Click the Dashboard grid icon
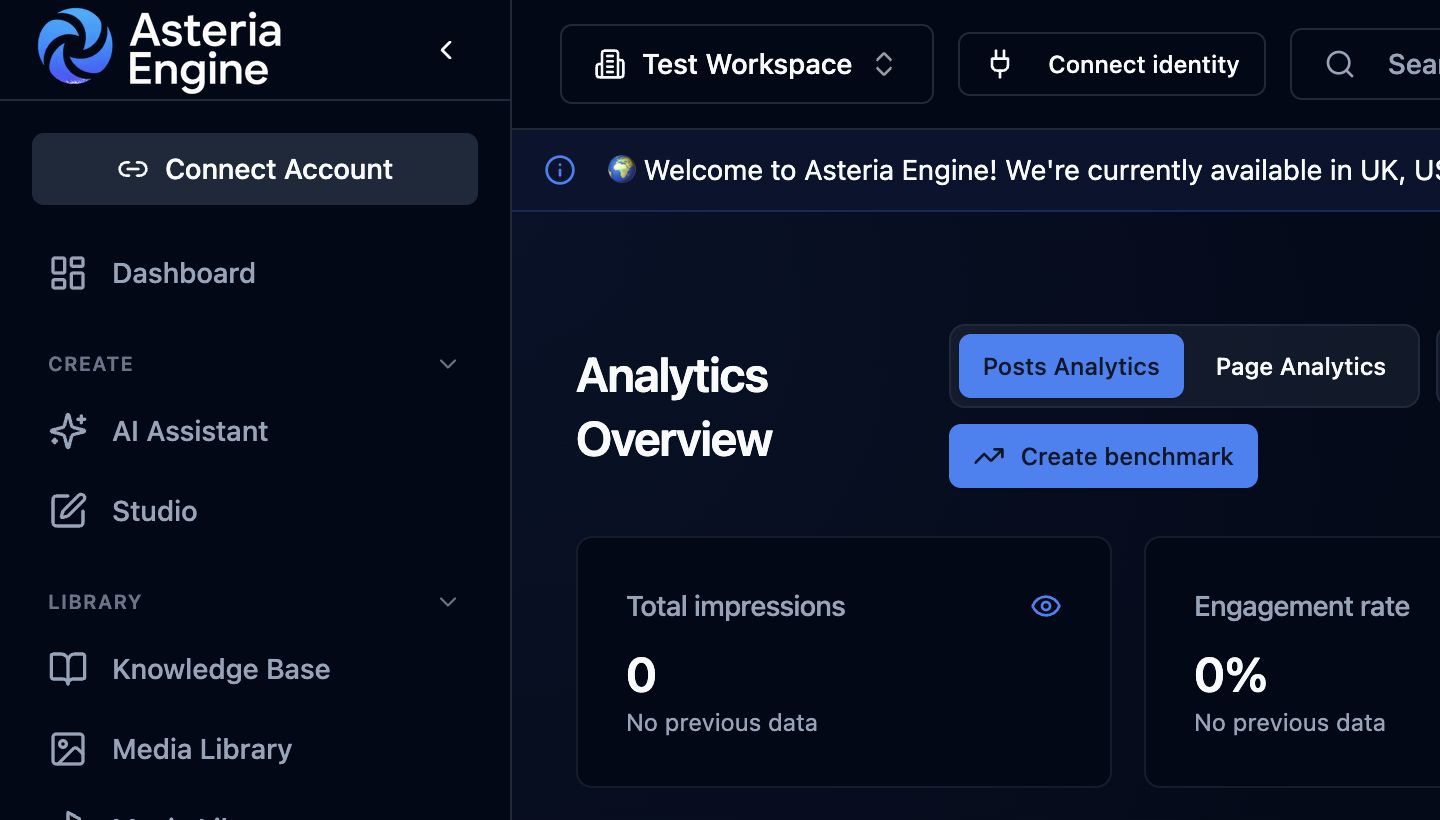Viewport: 1440px width, 820px height. (x=68, y=273)
